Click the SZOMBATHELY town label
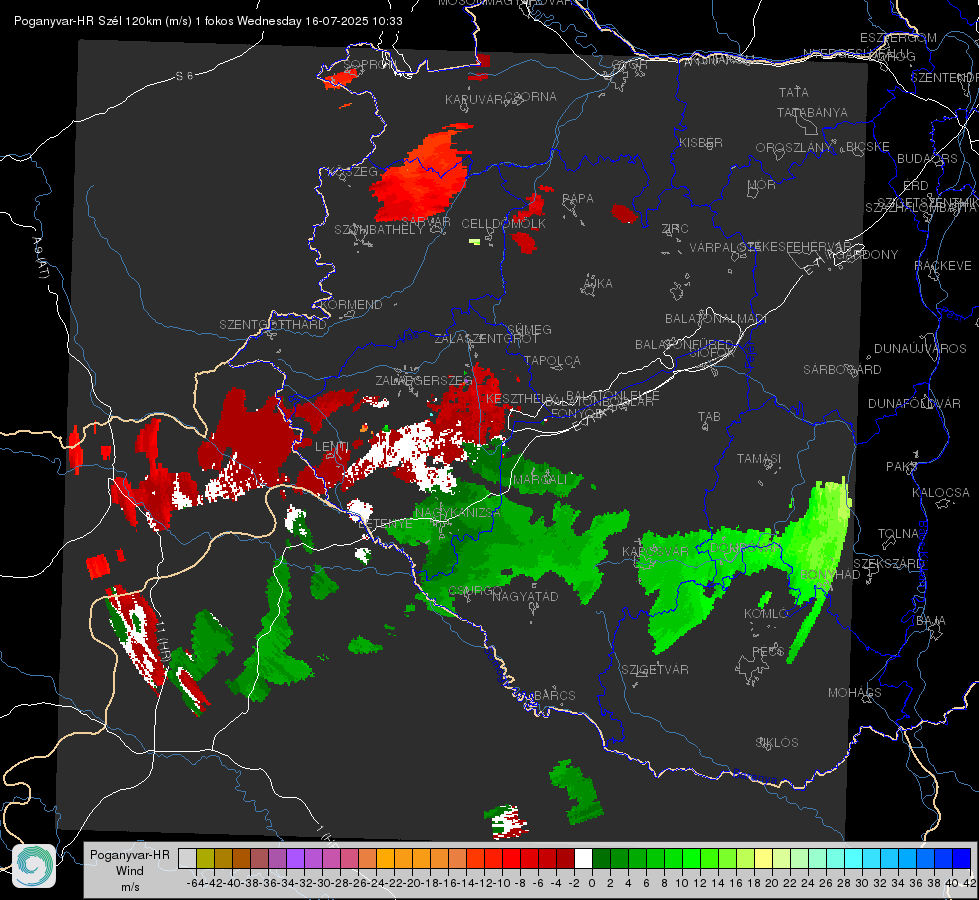Screen dimensions: 979x900 click(x=379, y=229)
